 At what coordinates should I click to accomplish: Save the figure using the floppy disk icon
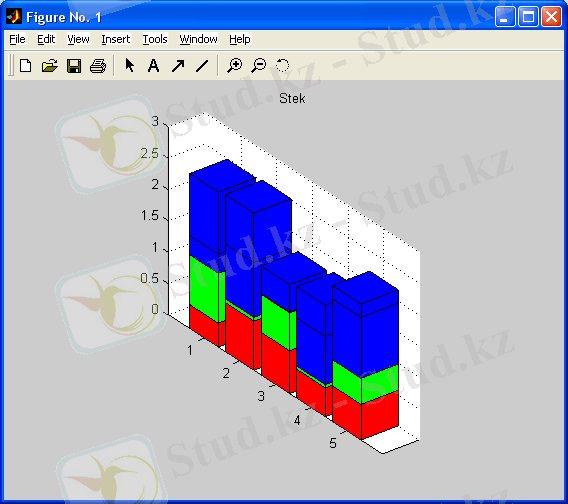74,66
